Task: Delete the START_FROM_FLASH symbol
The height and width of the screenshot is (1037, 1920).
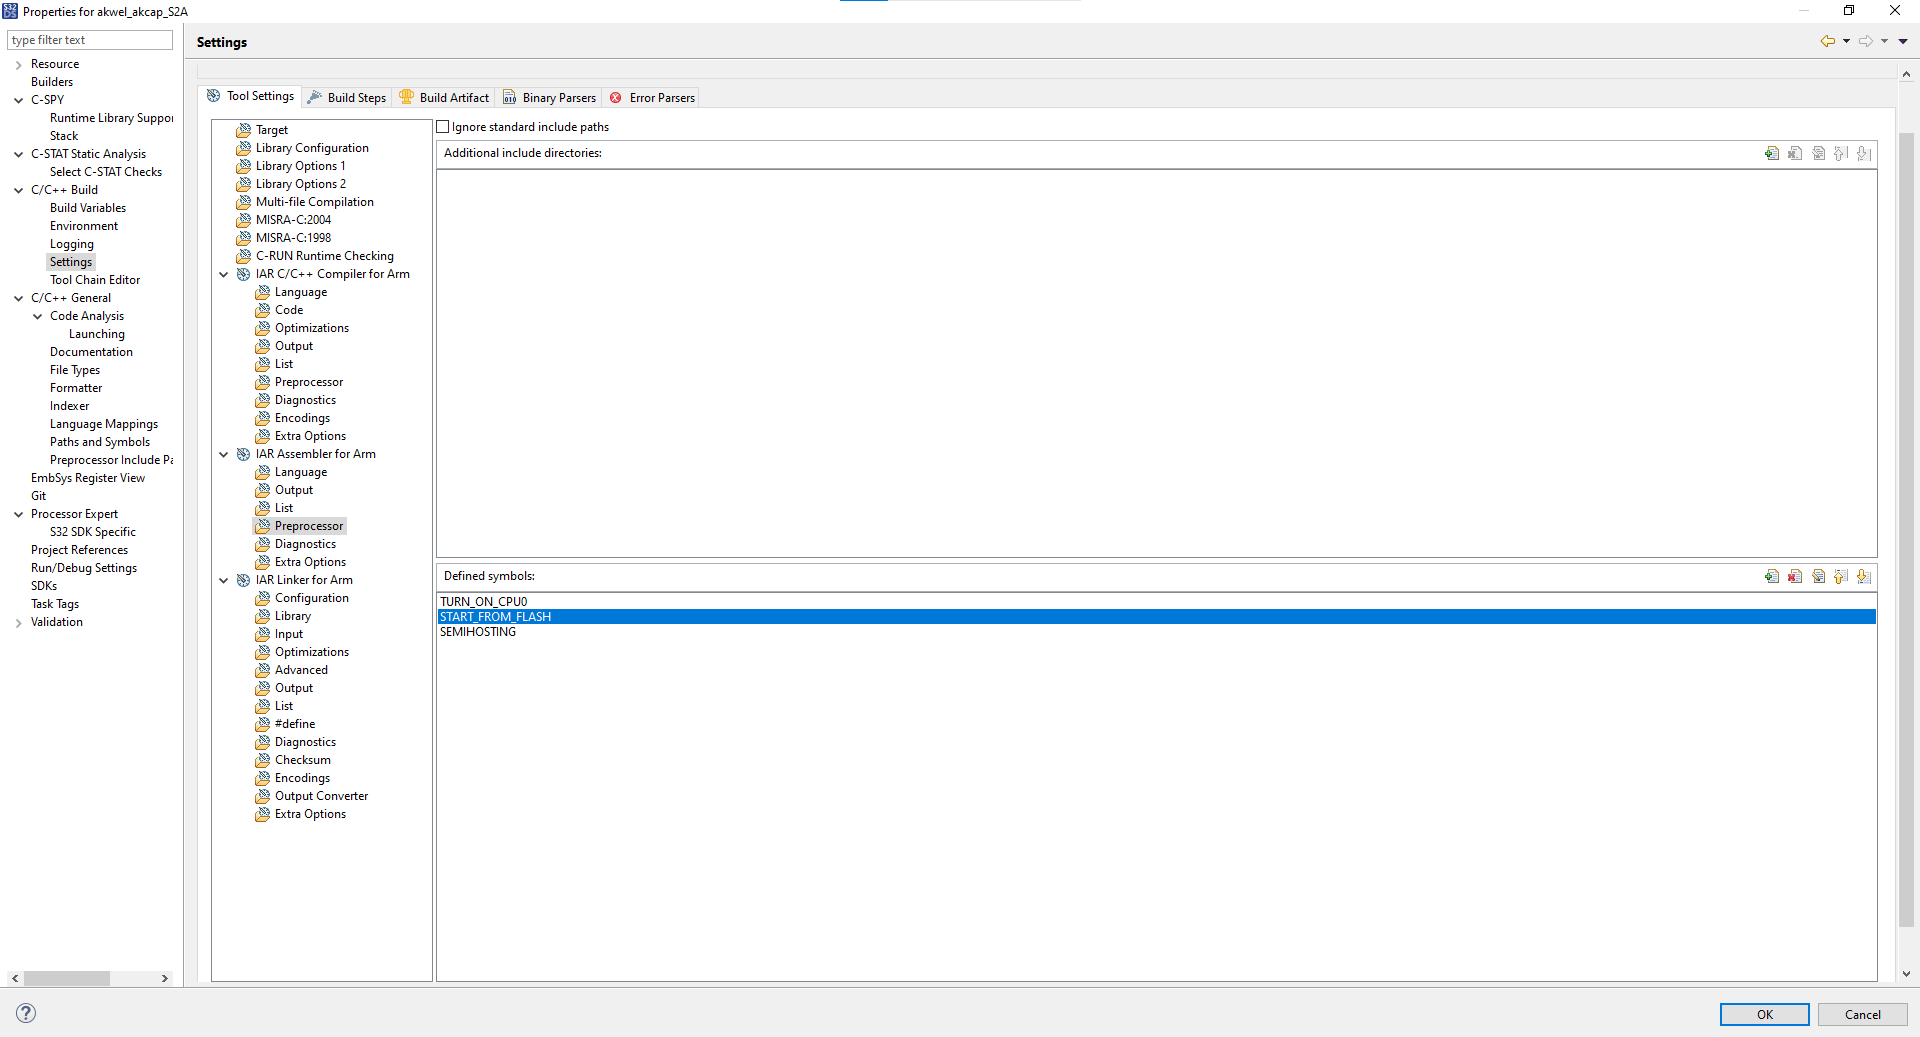Action: (1796, 577)
